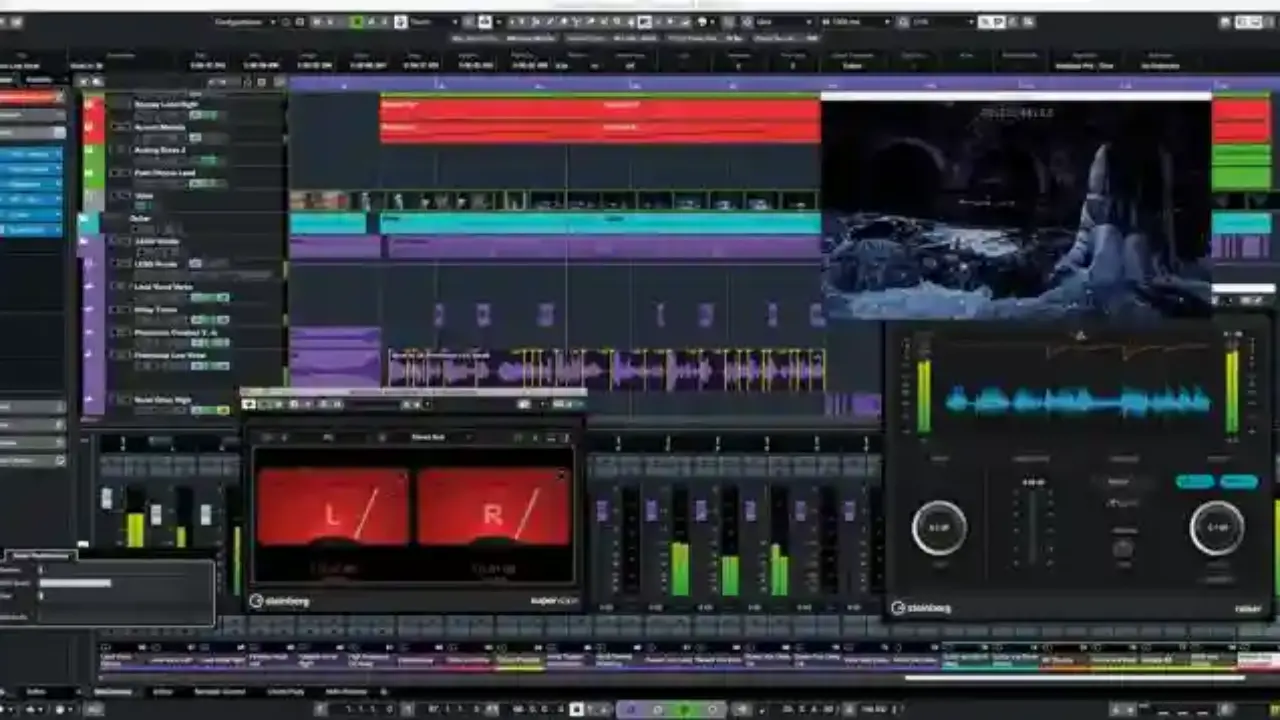This screenshot has width=1280, height=720.
Task: Click the video thumbnail strip on the Video track
Action: 555,200
